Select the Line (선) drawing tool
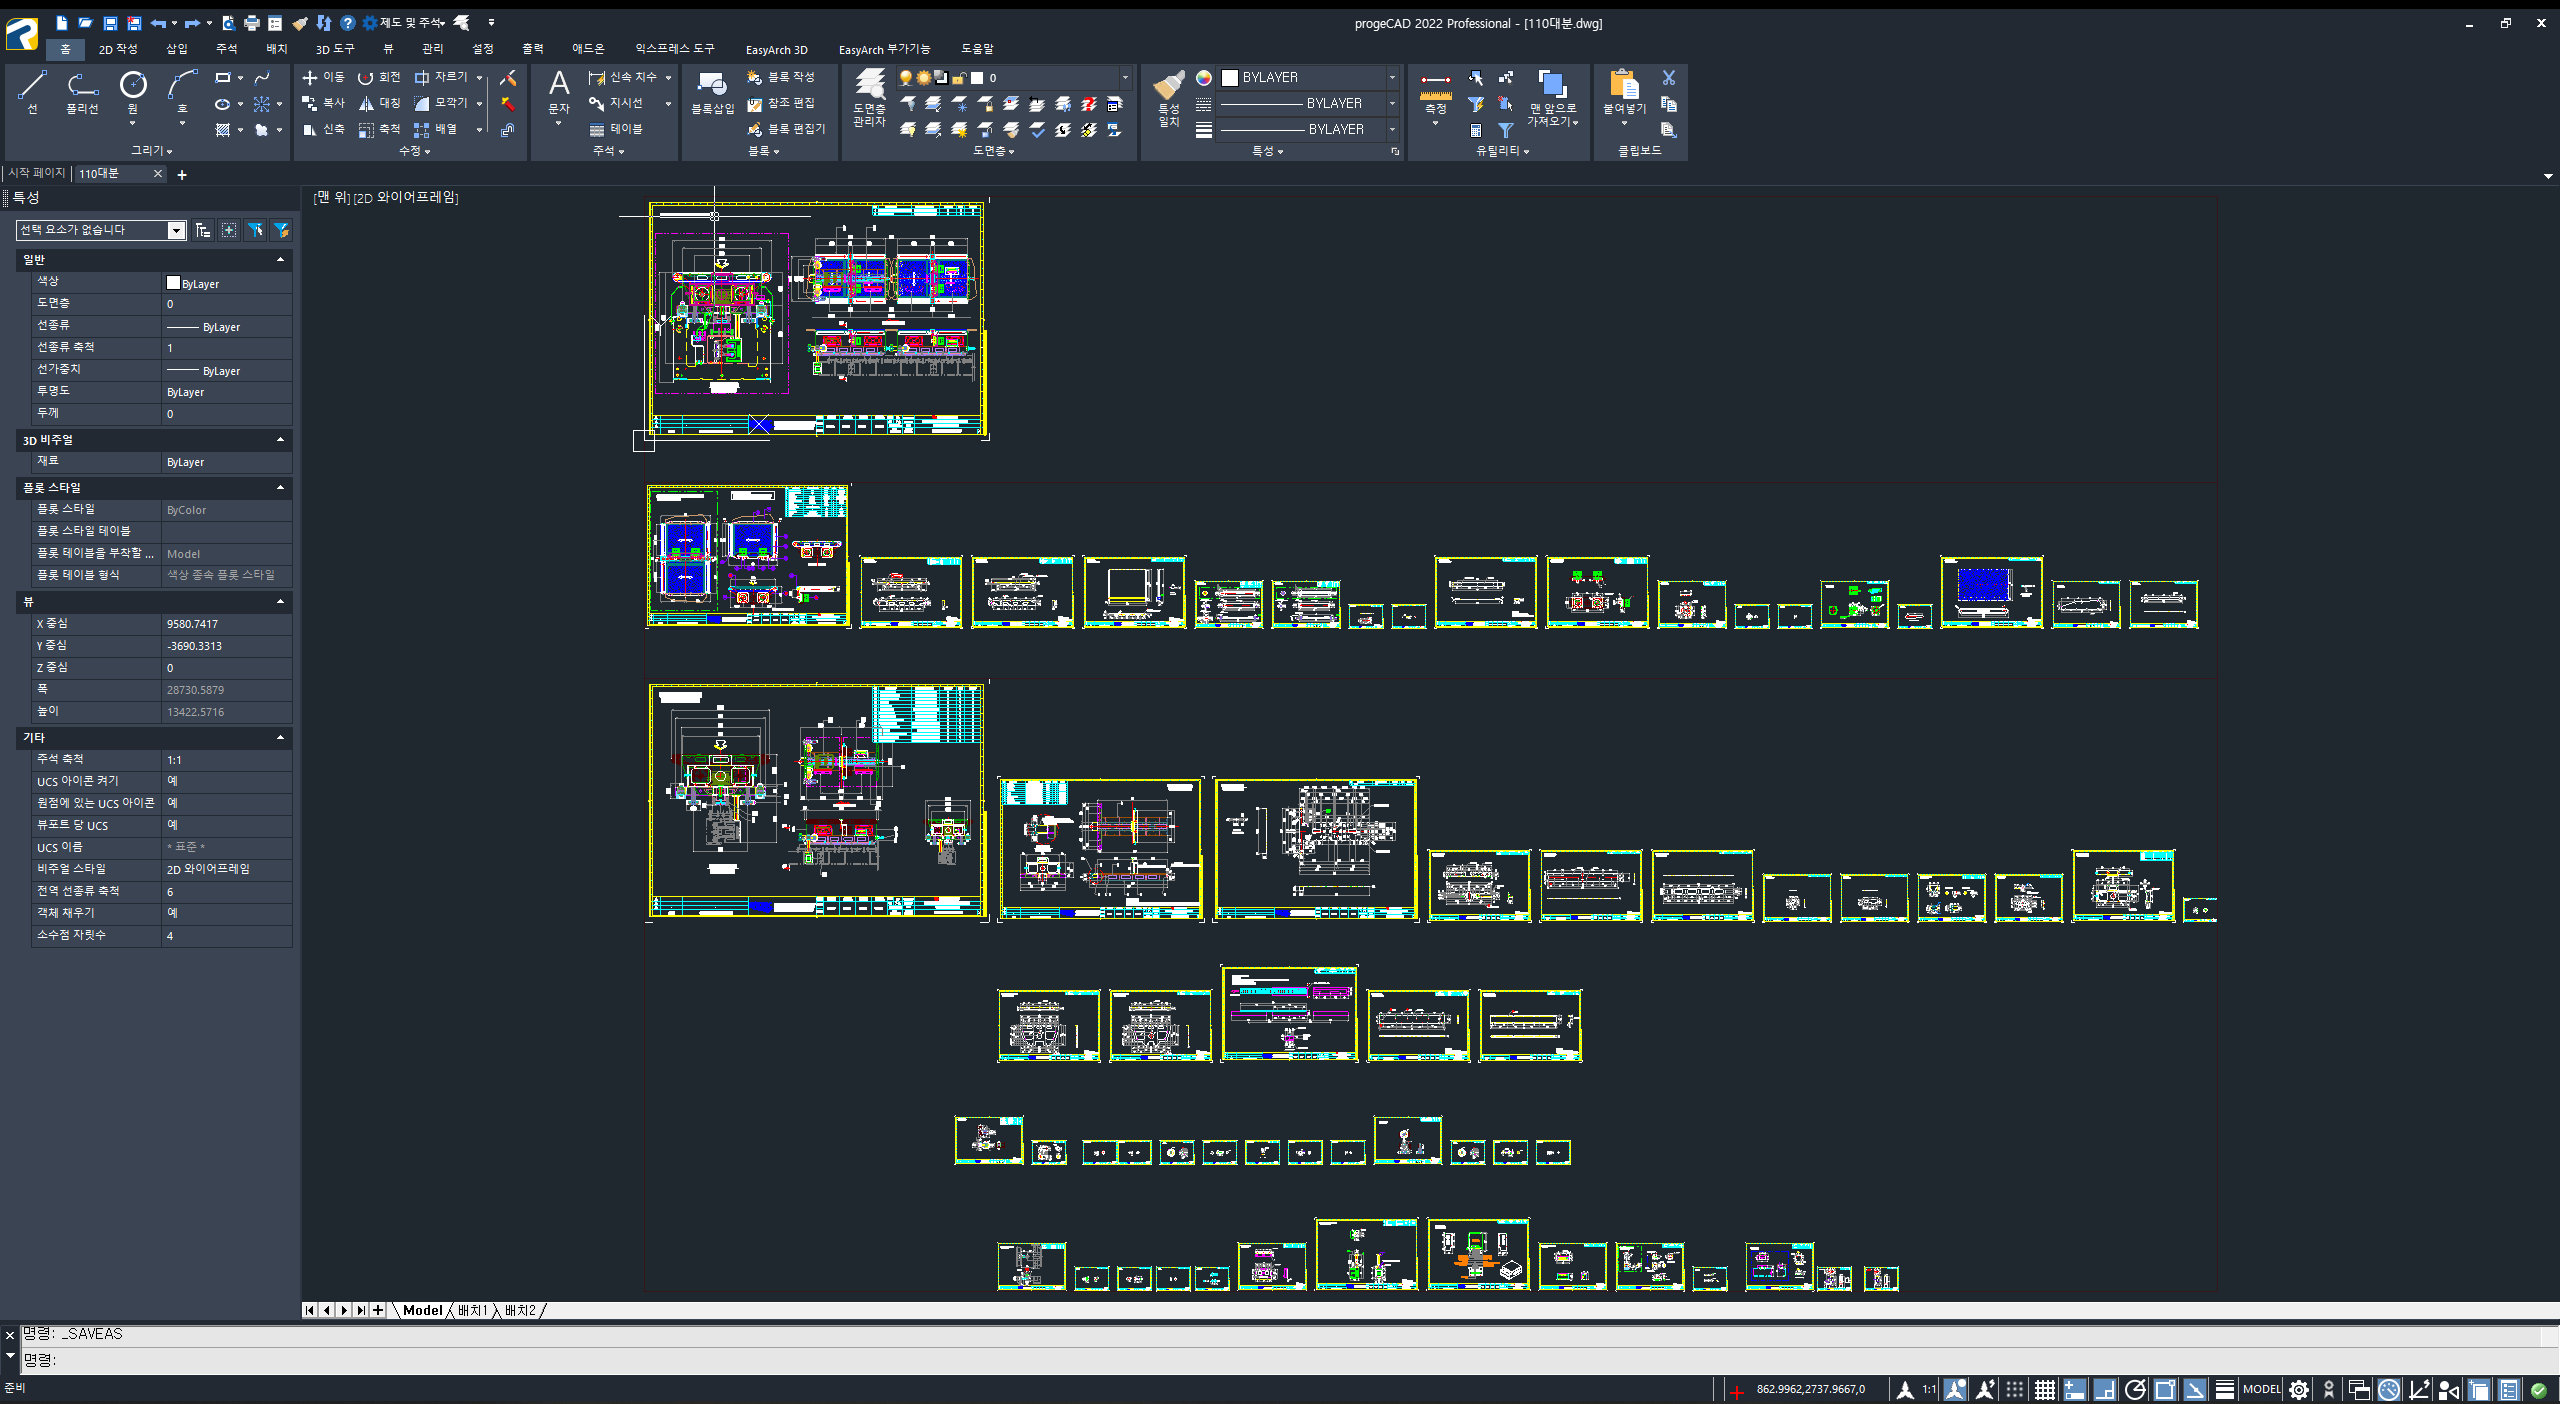 tap(32, 92)
